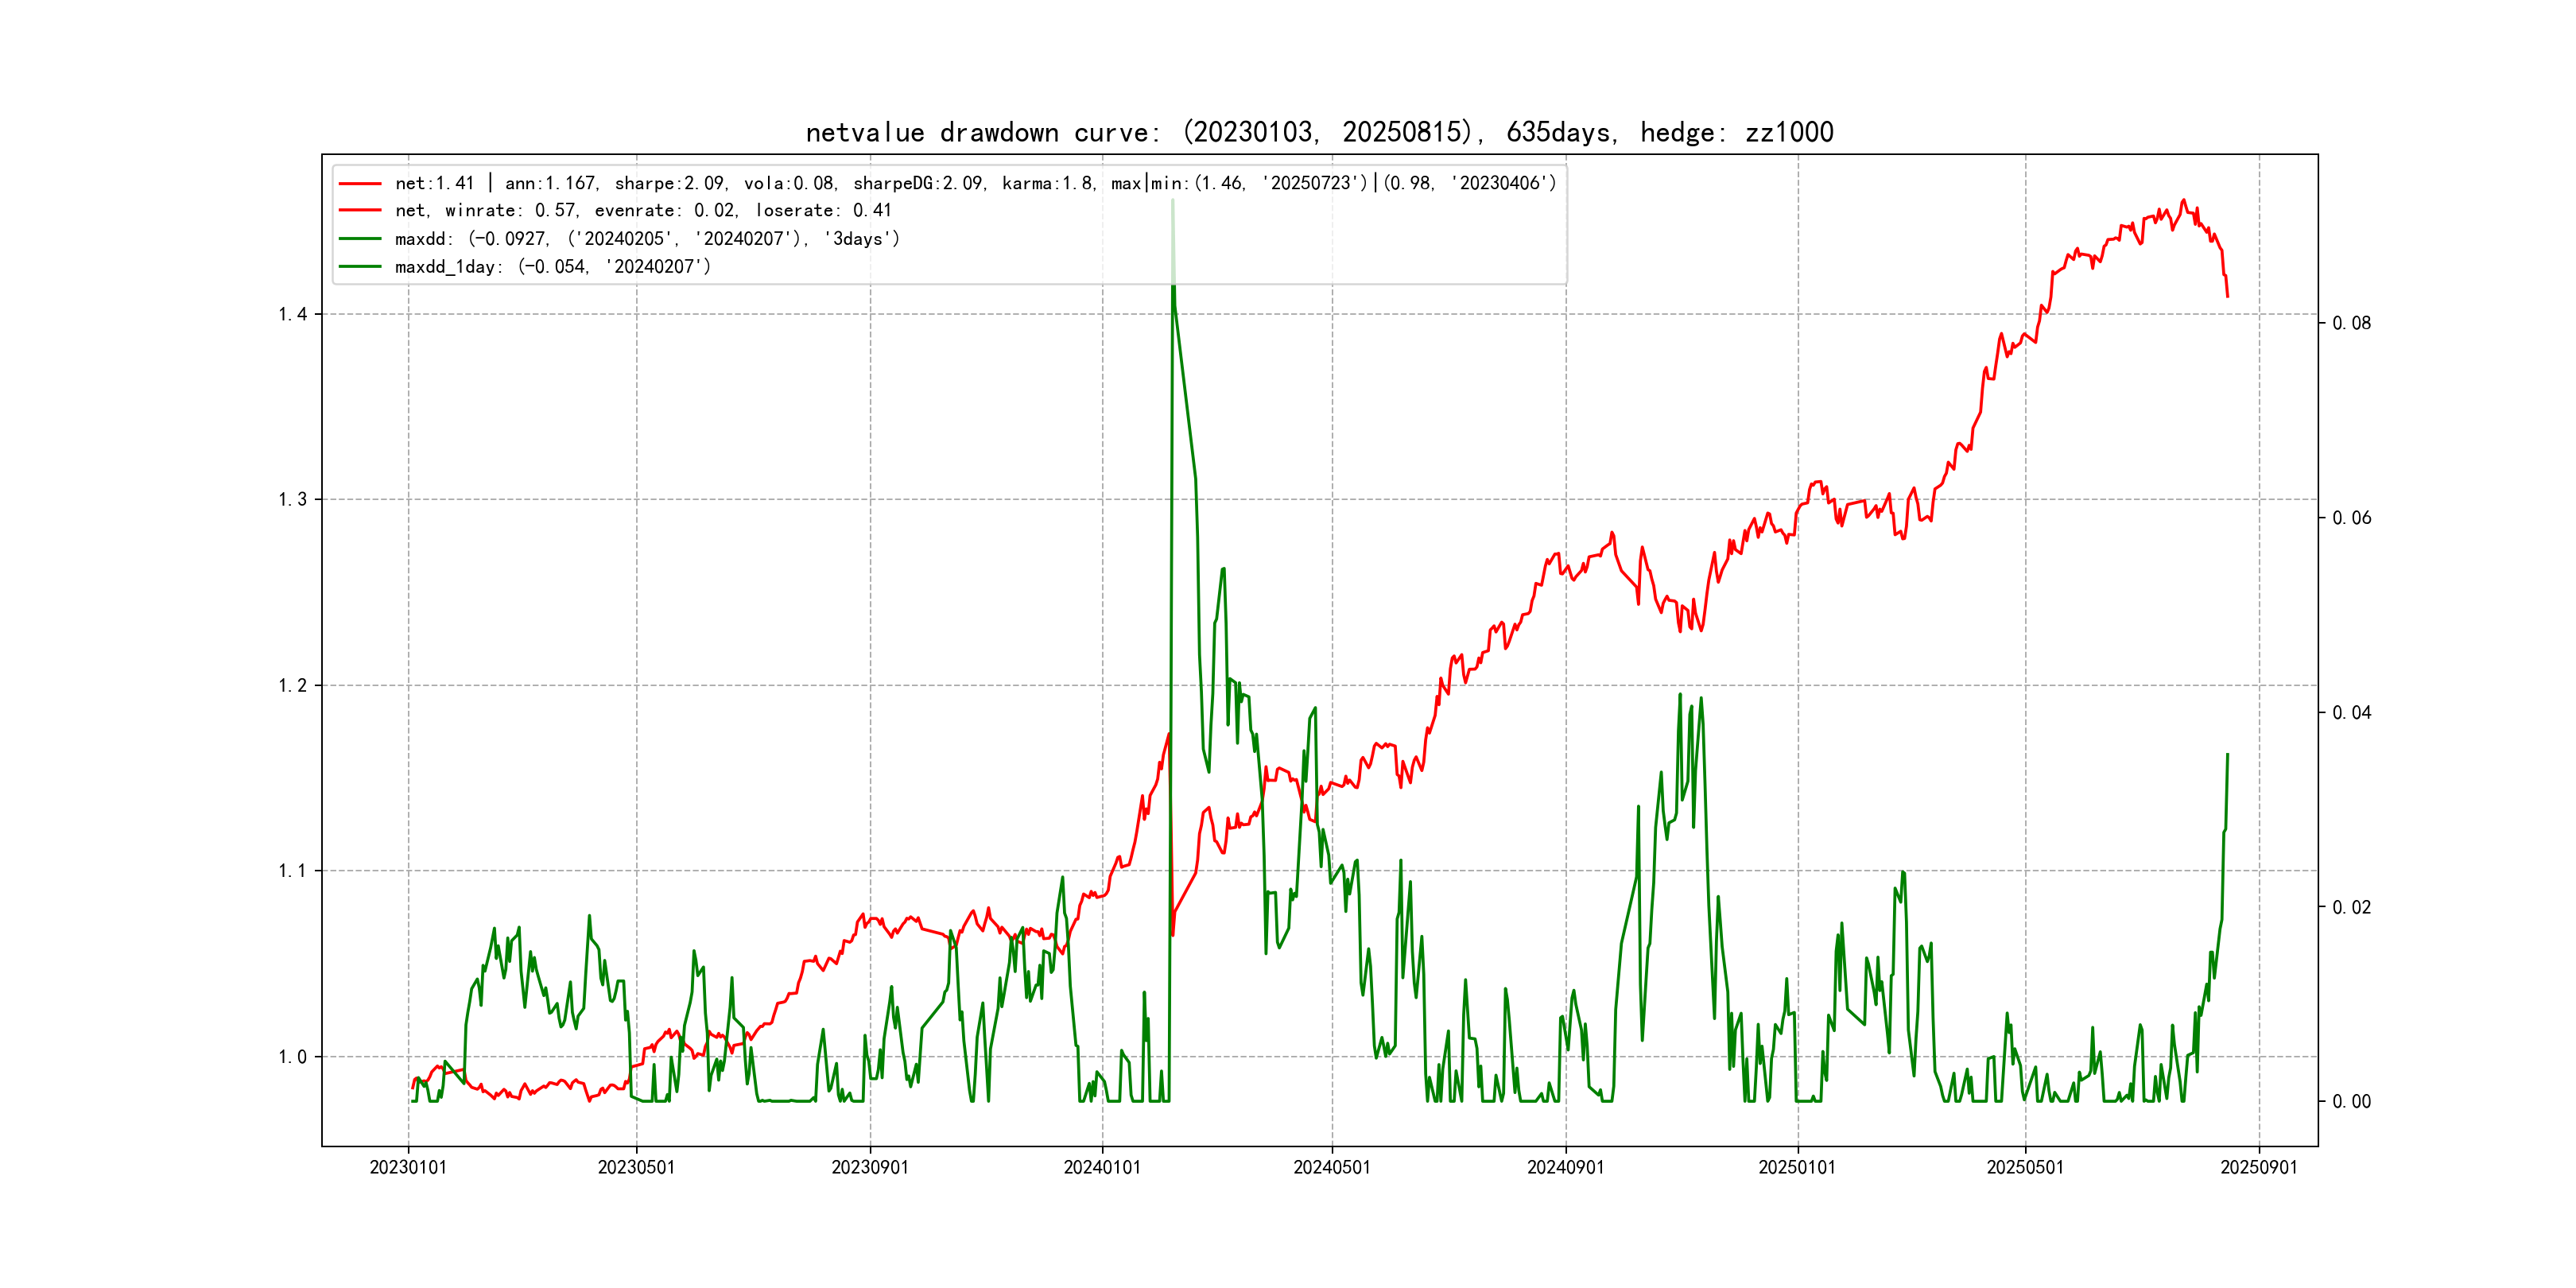Click right y-axis tick label 0.08

pyautogui.click(x=2351, y=323)
